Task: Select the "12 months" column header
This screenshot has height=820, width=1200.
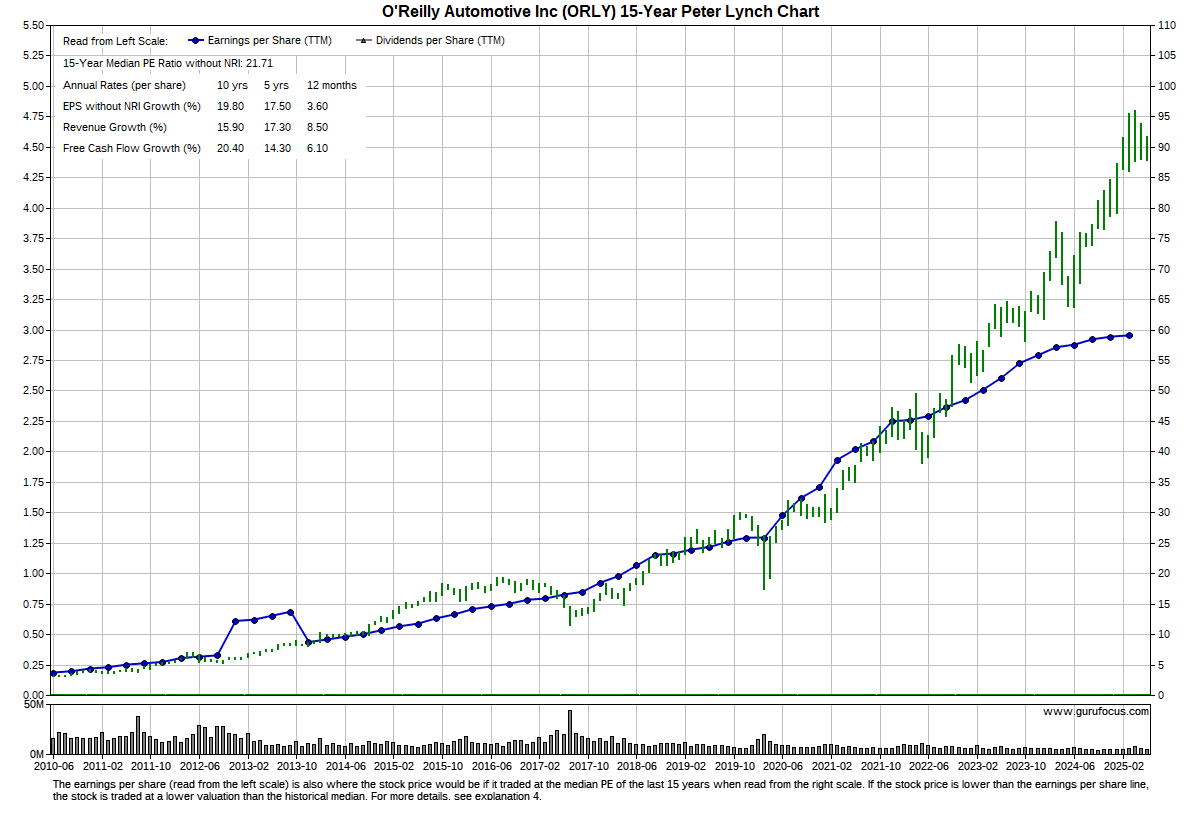Action: (332, 85)
